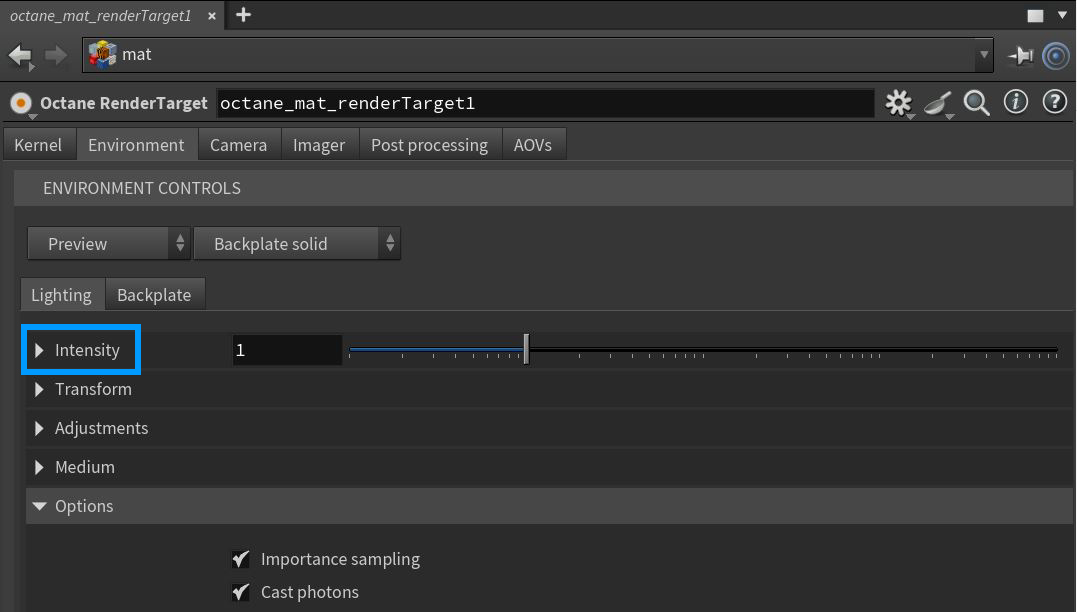1077x612 pixels.
Task: Add a new pane tab with plus
Action: pyautogui.click(x=243, y=15)
